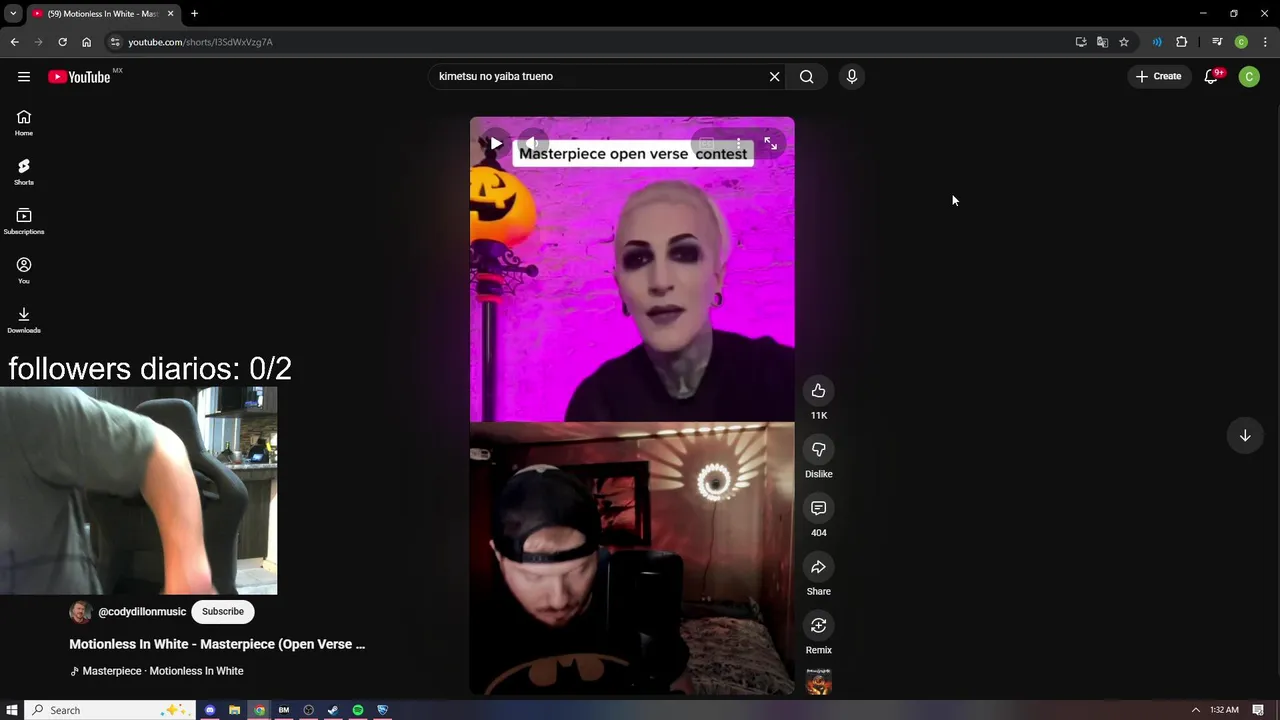The height and width of the screenshot is (720, 1280).
Task: Click the browser Forward arrow
Action: point(38,42)
